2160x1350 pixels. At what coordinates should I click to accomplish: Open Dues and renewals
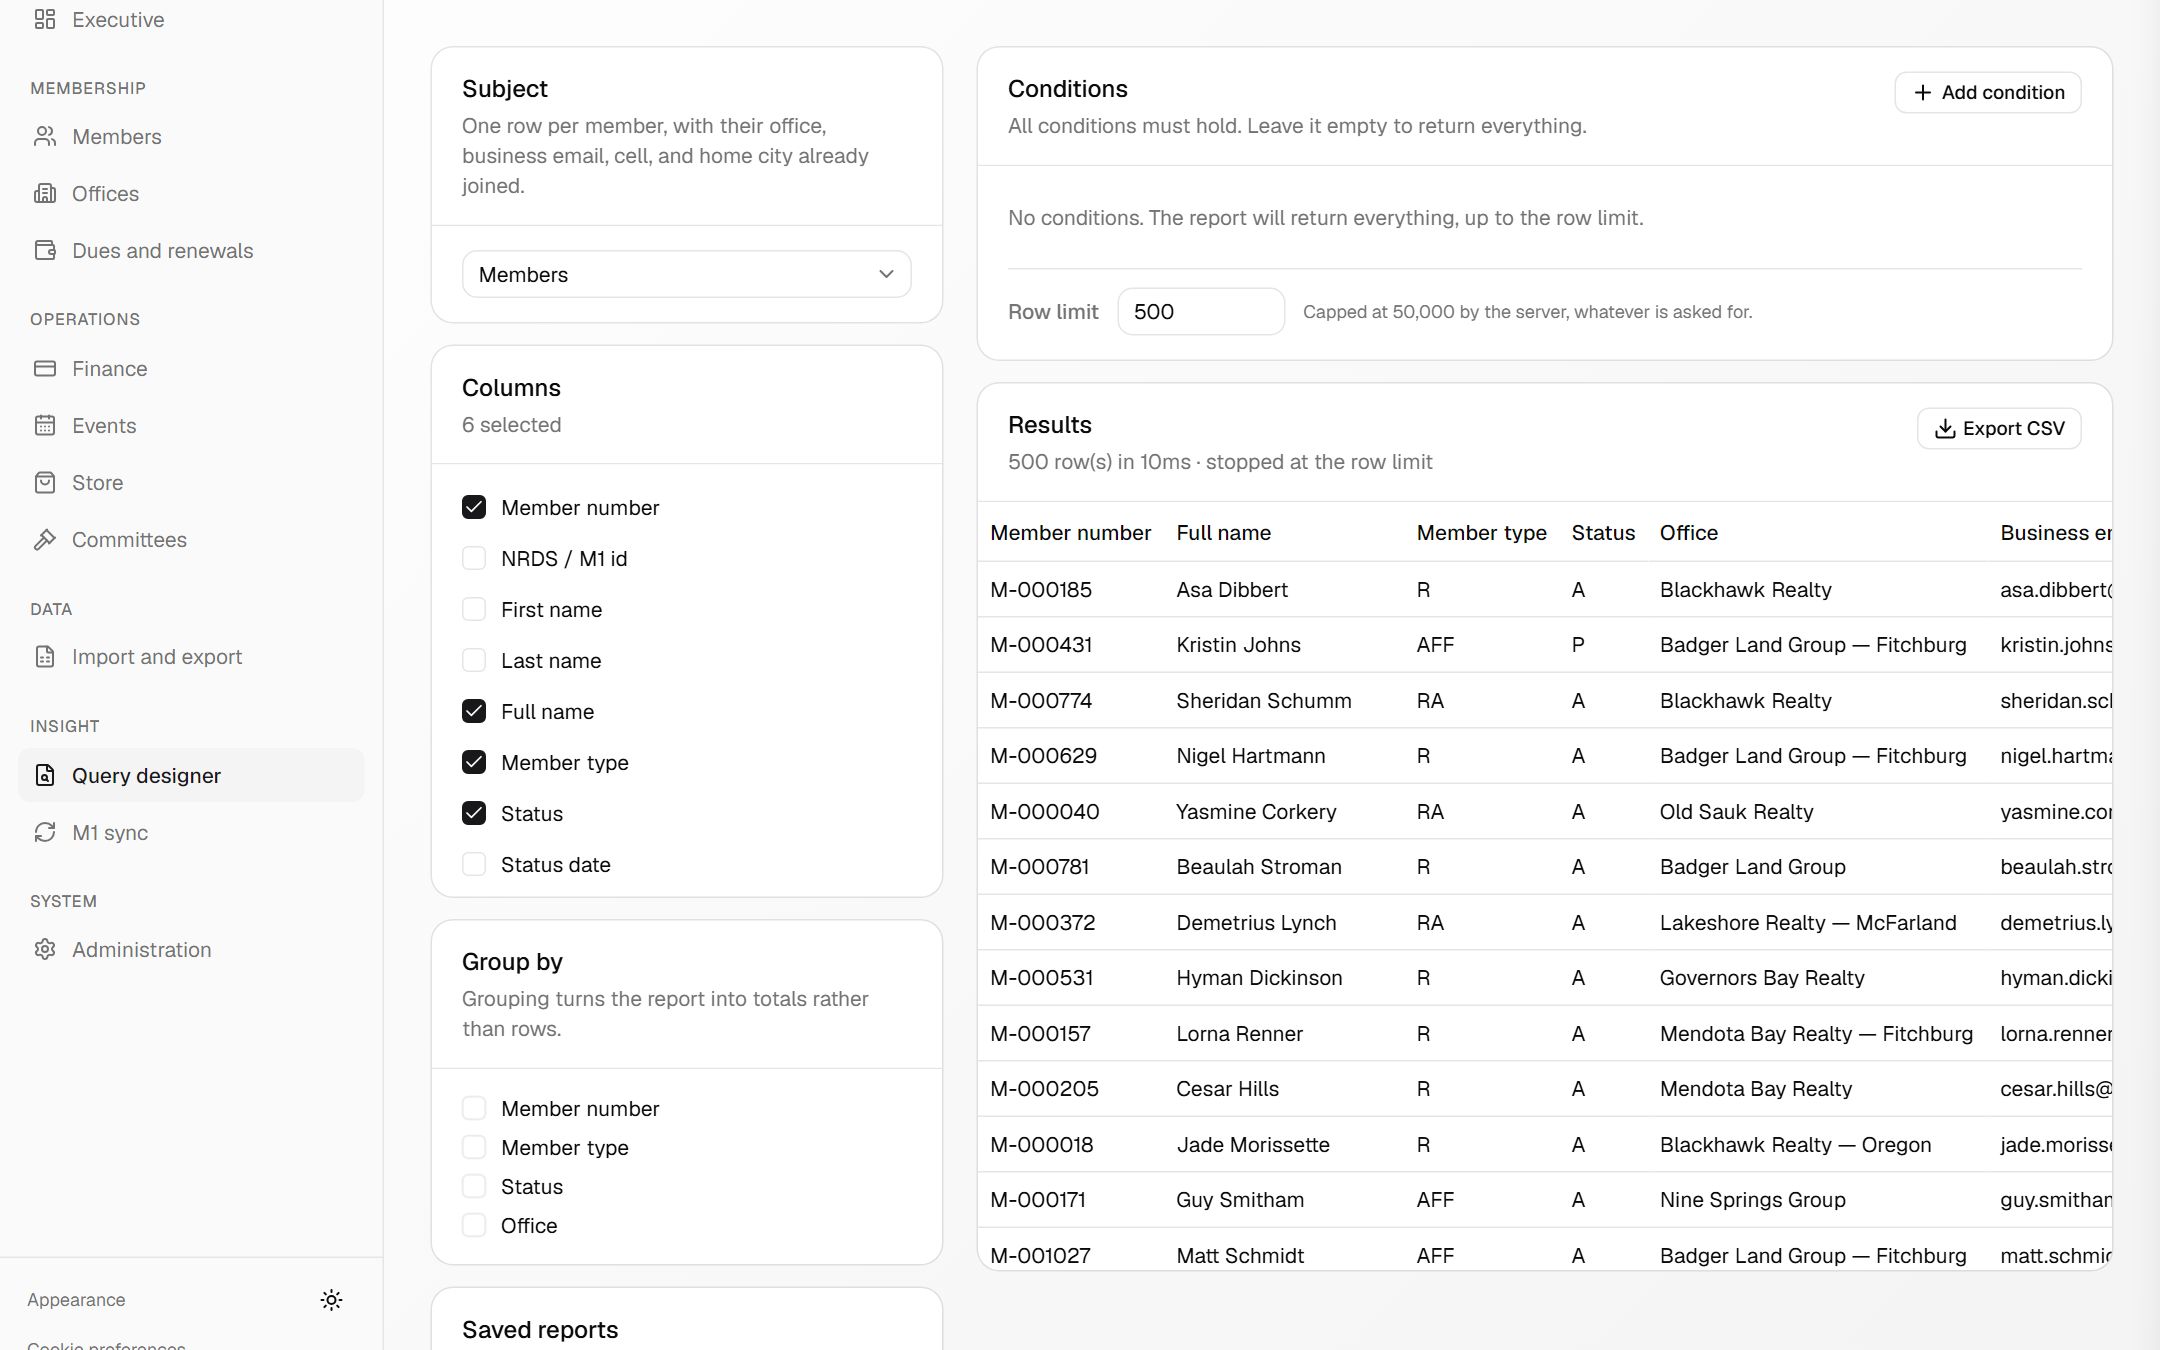pyautogui.click(x=191, y=250)
